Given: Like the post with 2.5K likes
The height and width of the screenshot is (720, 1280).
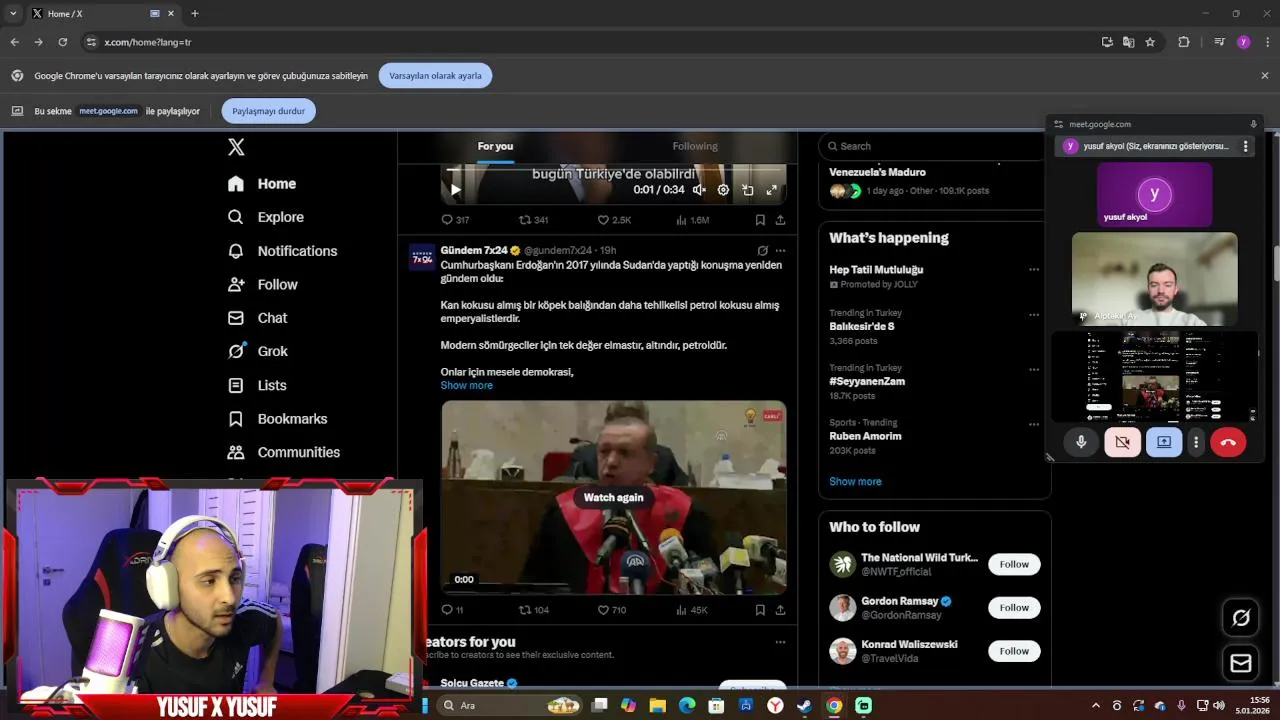Looking at the screenshot, I should pyautogui.click(x=614, y=220).
